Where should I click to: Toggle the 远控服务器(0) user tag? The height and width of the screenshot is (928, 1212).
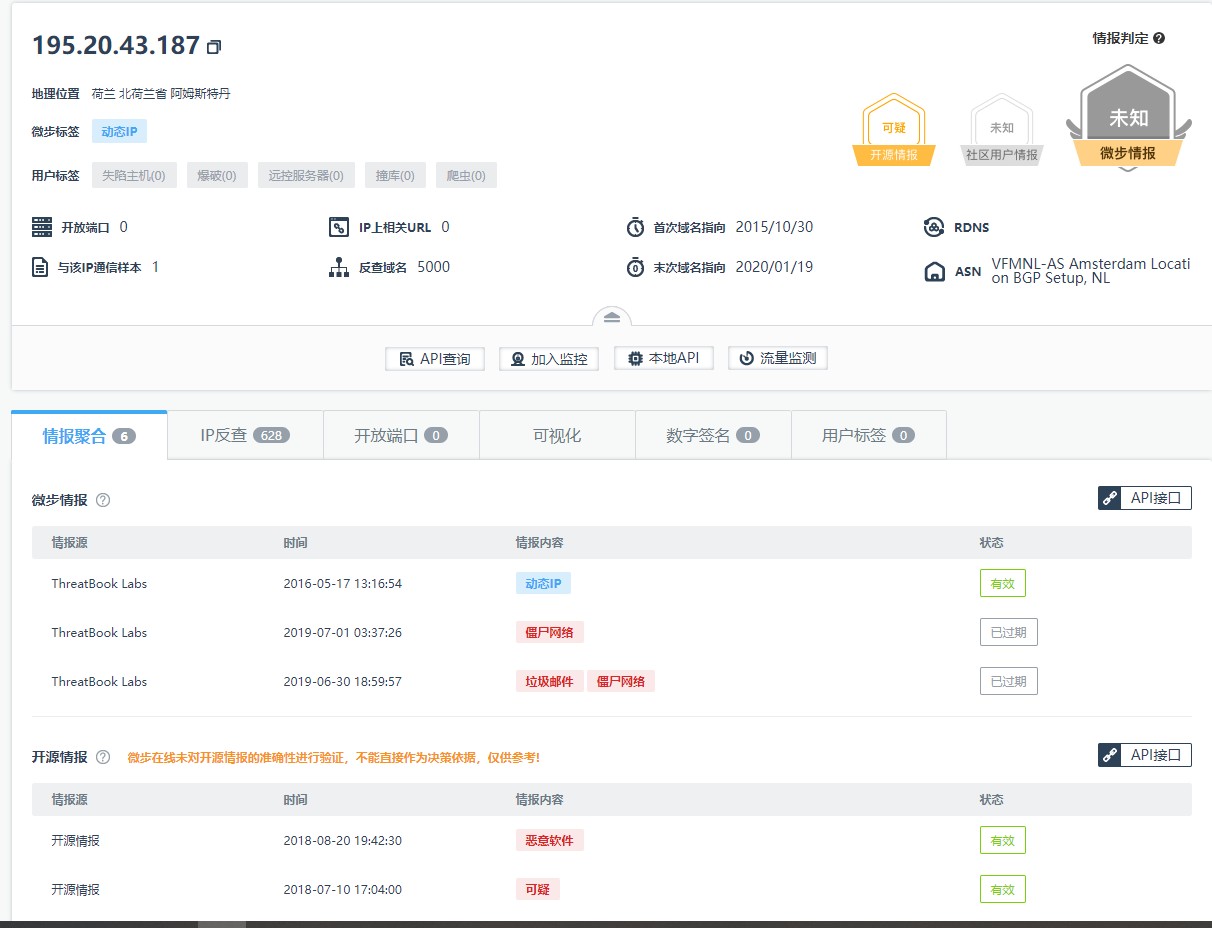tap(306, 176)
